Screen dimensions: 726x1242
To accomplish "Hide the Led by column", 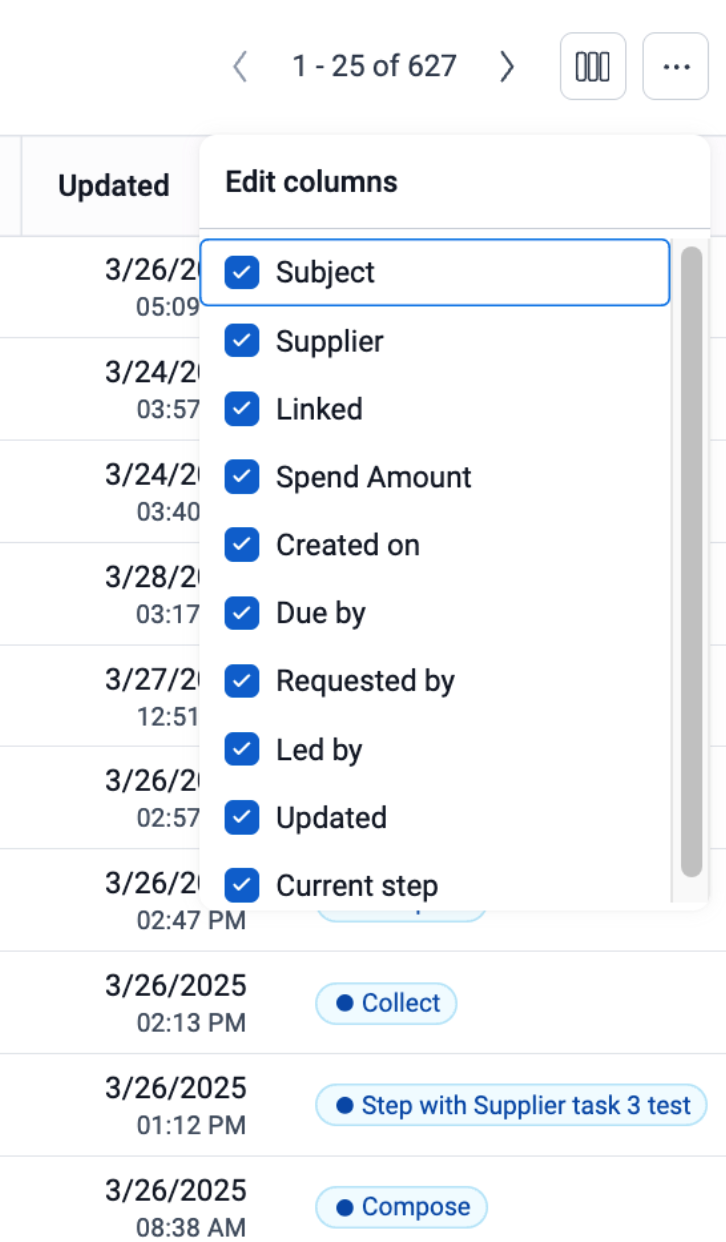I will [x=242, y=749].
